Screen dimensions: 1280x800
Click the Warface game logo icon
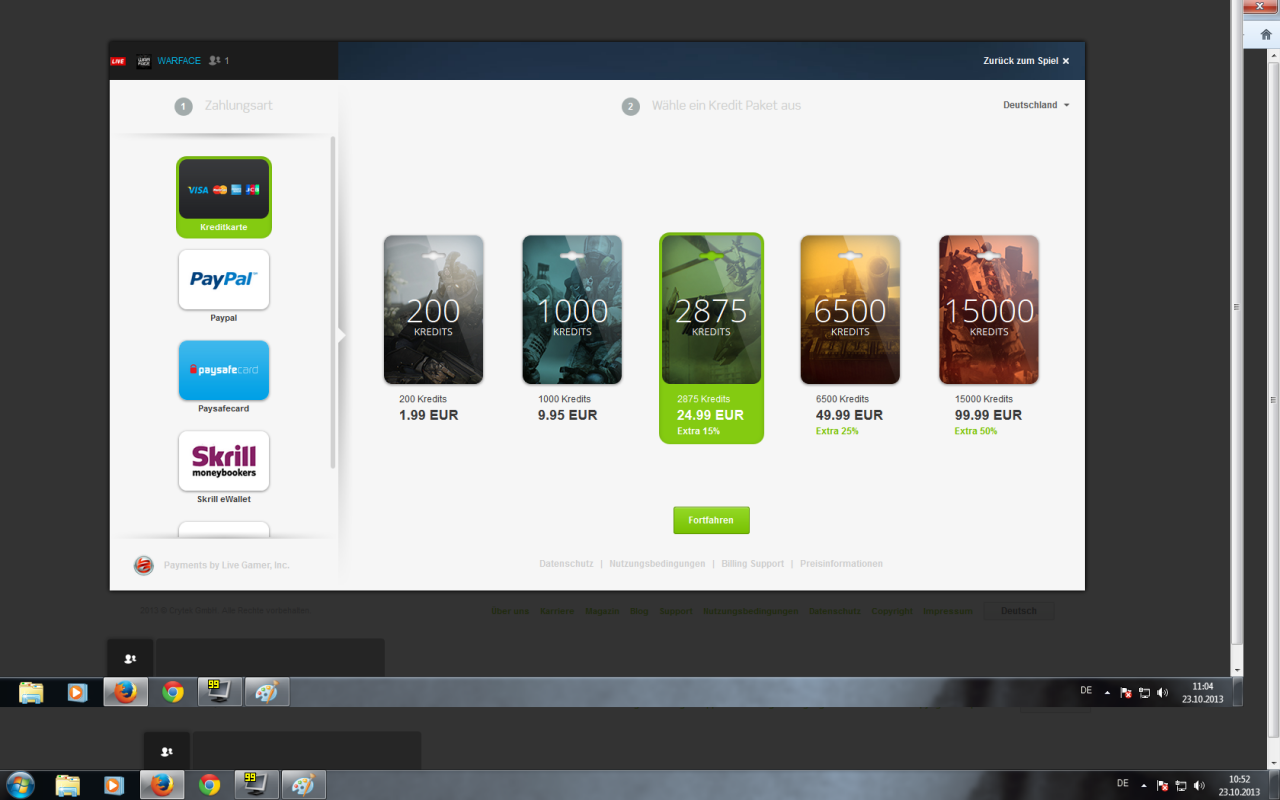(x=144, y=61)
